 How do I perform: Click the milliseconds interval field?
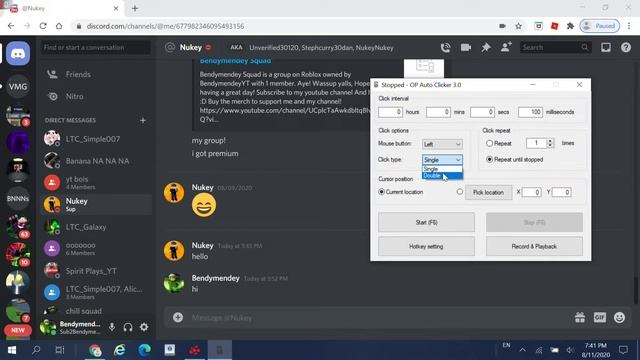tap(530, 112)
